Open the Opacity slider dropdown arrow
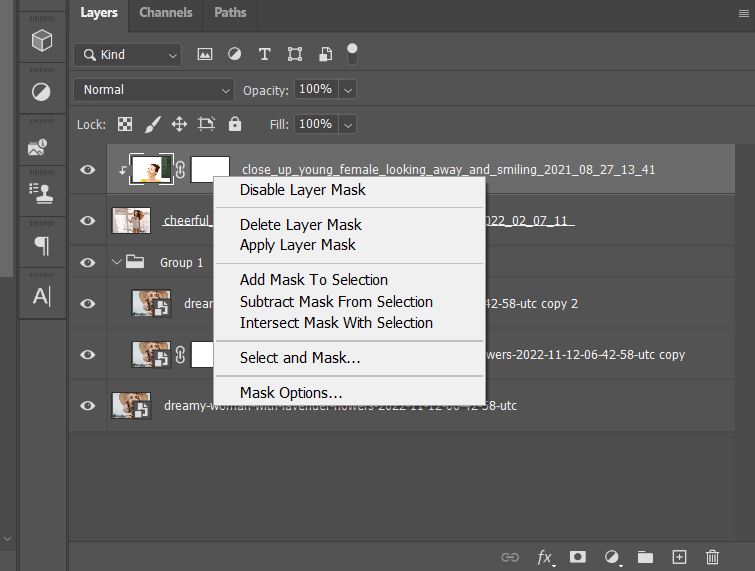 [348, 90]
